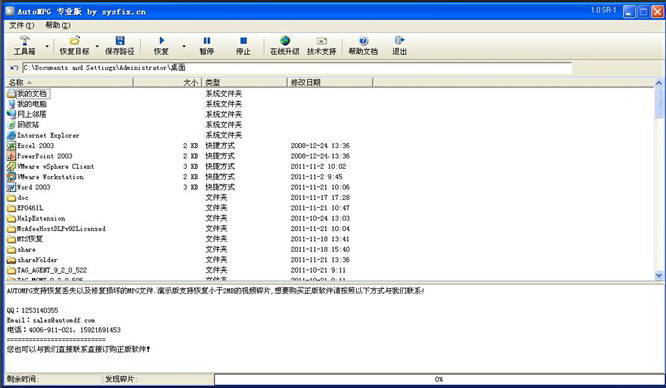This screenshot has height=388, width=666.
Task: Sort by the 类型 column header
Action: (244, 82)
